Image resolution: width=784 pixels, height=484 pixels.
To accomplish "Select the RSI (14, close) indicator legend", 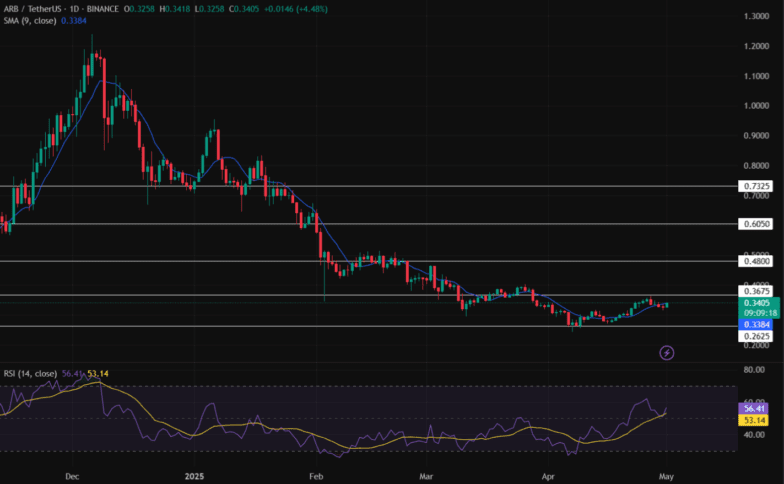I will click(30, 374).
